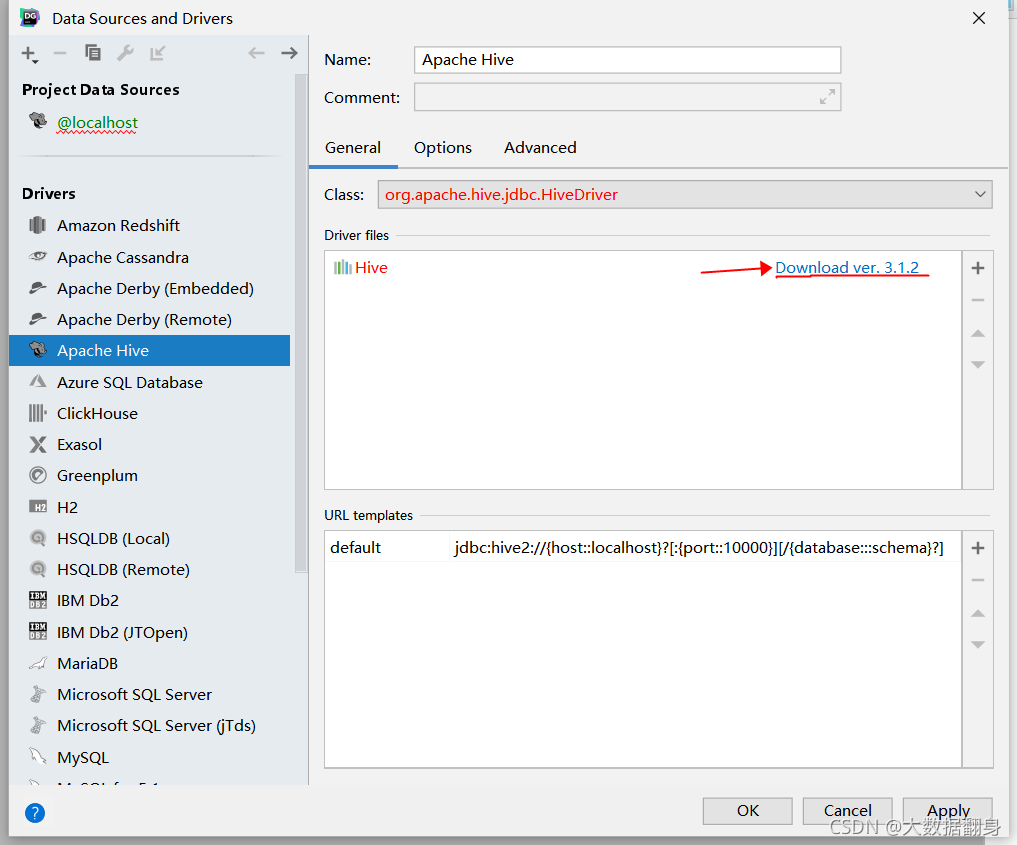Image resolution: width=1017 pixels, height=845 pixels.
Task: Add a URL template with plus button
Action: click(978, 549)
